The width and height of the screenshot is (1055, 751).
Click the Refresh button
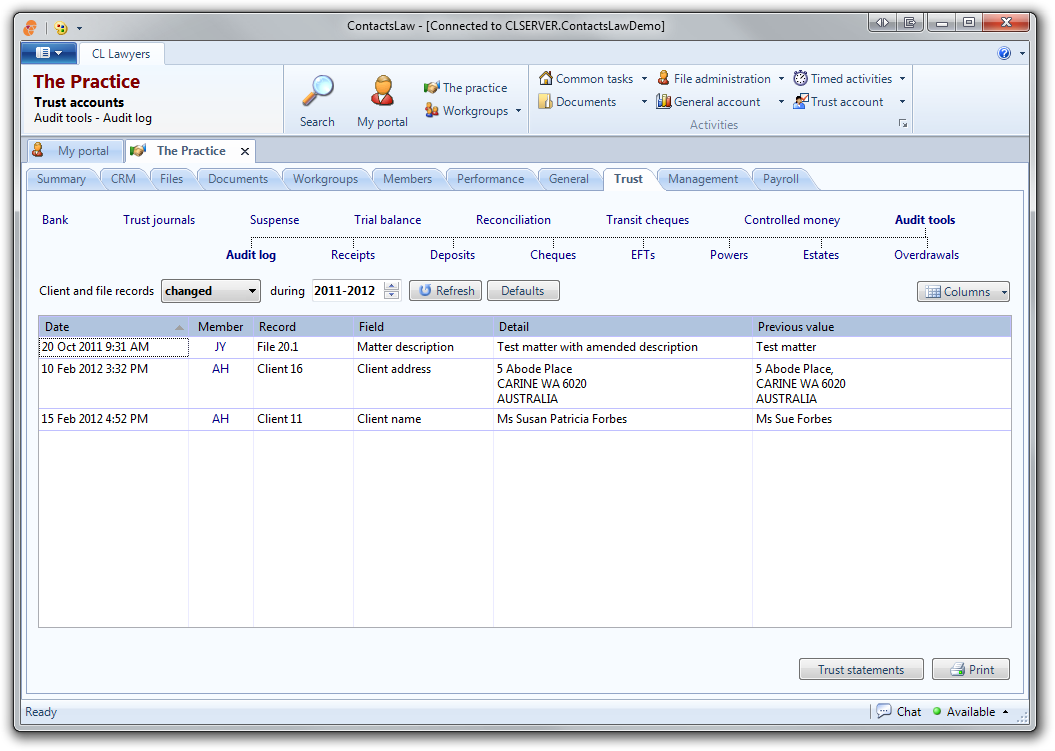[445, 291]
